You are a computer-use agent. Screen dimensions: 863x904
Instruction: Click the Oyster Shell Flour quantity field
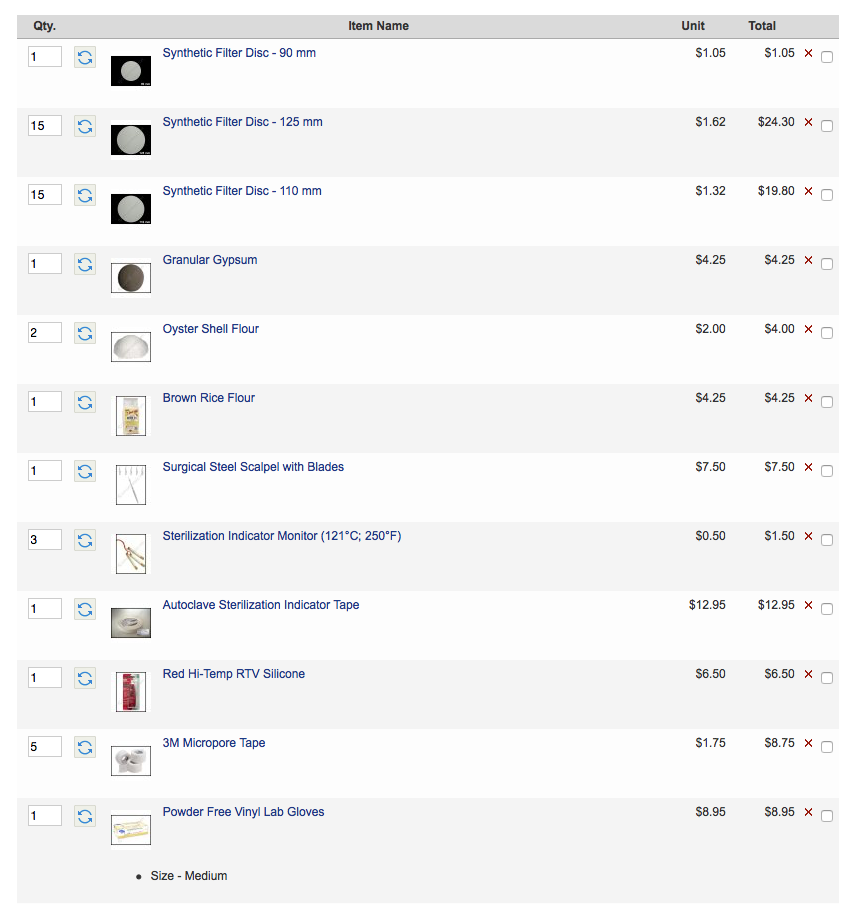point(45,333)
